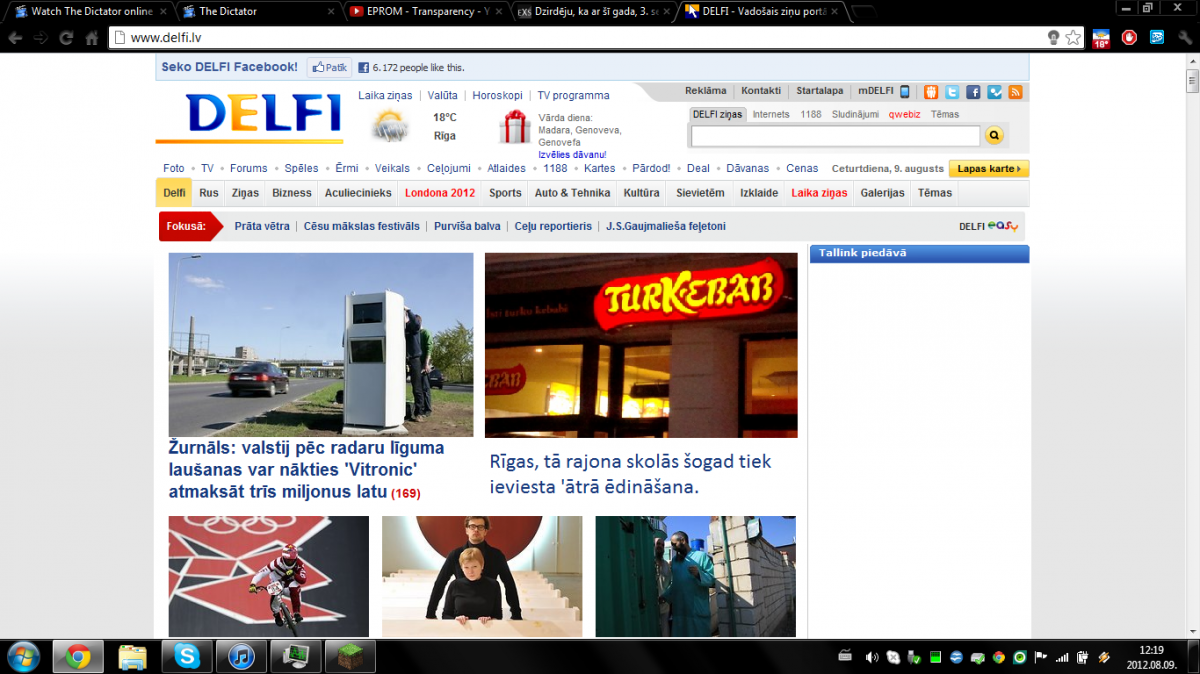Open the Sports menu section
The height and width of the screenshot is (674, 1200).
point(505,193)
